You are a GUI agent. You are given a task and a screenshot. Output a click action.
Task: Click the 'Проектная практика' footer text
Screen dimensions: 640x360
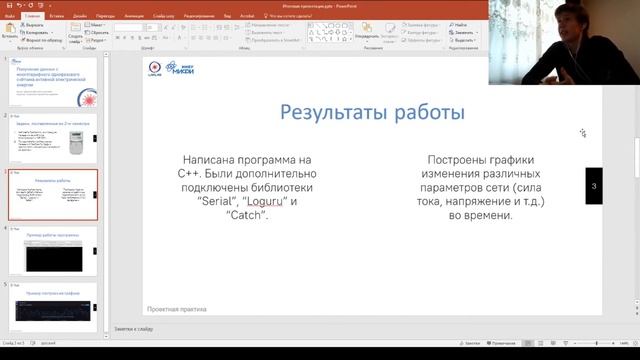(x=177, y=309)
